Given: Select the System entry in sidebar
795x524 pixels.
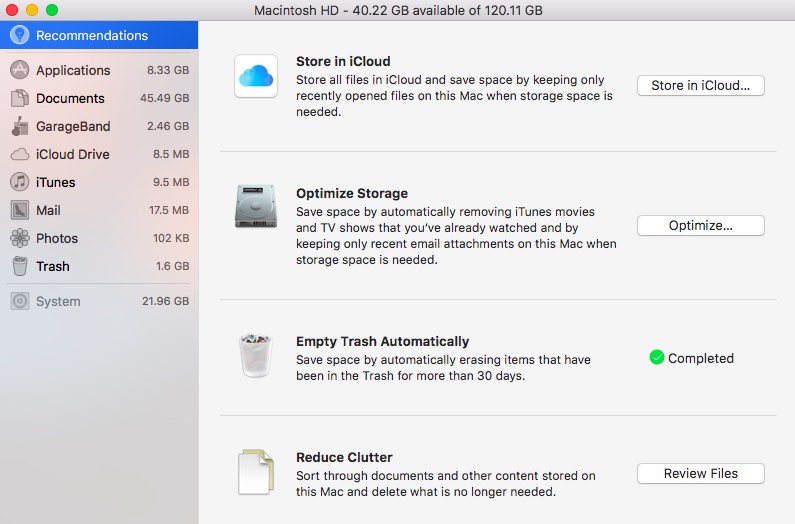Looking at the screenshot, I should (58, 301).
